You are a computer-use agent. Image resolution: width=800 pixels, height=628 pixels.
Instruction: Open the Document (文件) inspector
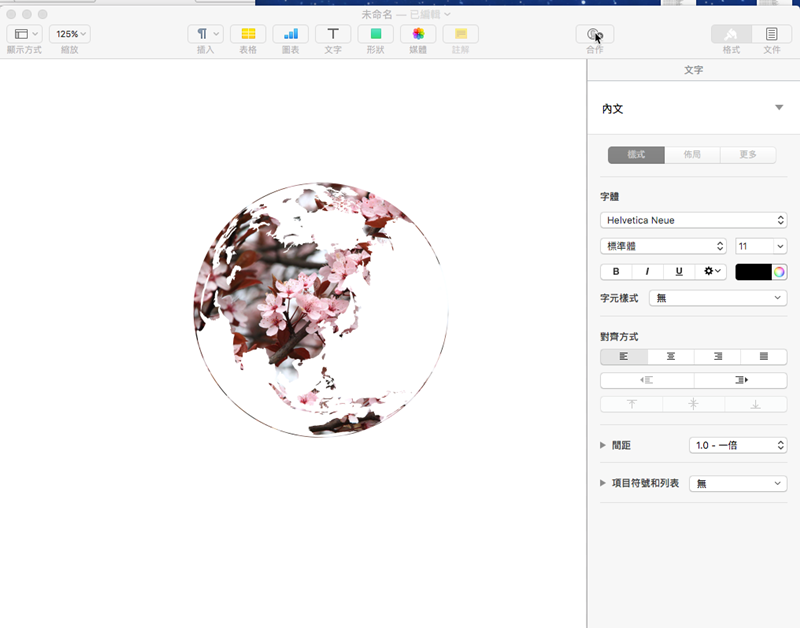coord(771,34)
